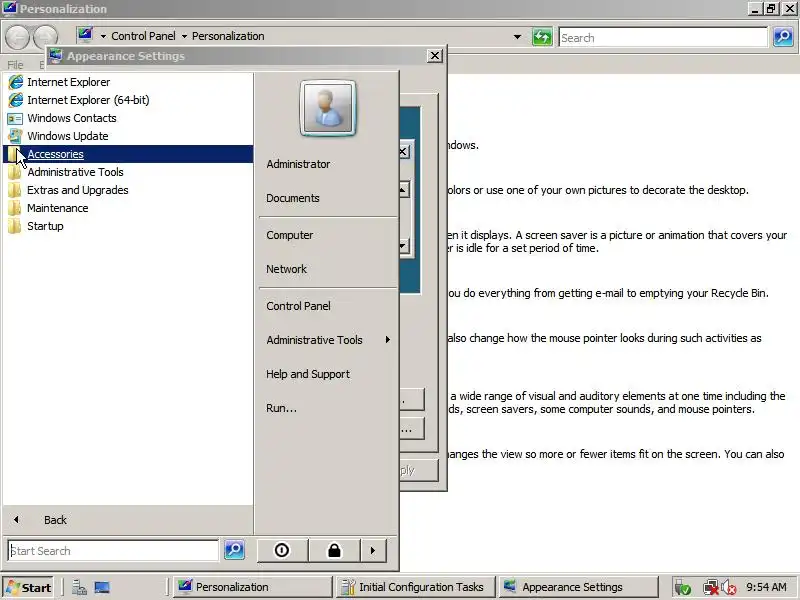
Task: Click the Personalization window Search box
Action: click(663, 37)
